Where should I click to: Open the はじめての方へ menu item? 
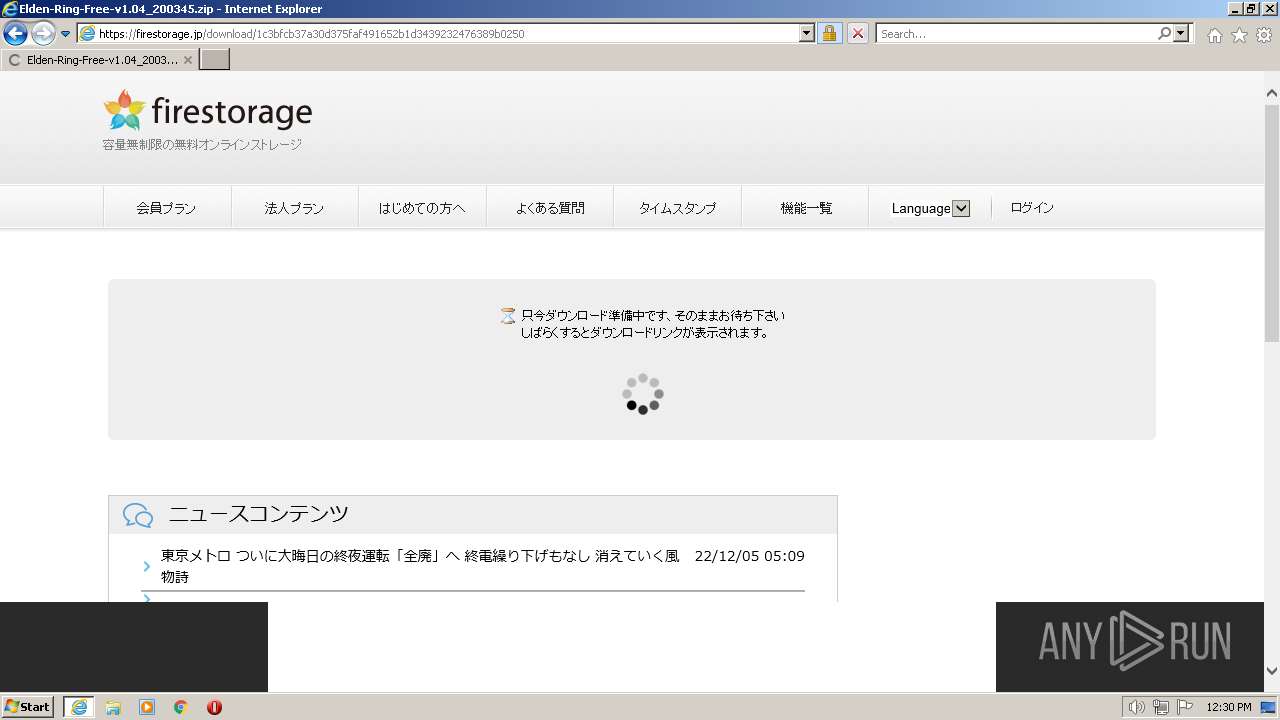pyautogui.click(x=422, y=208)
